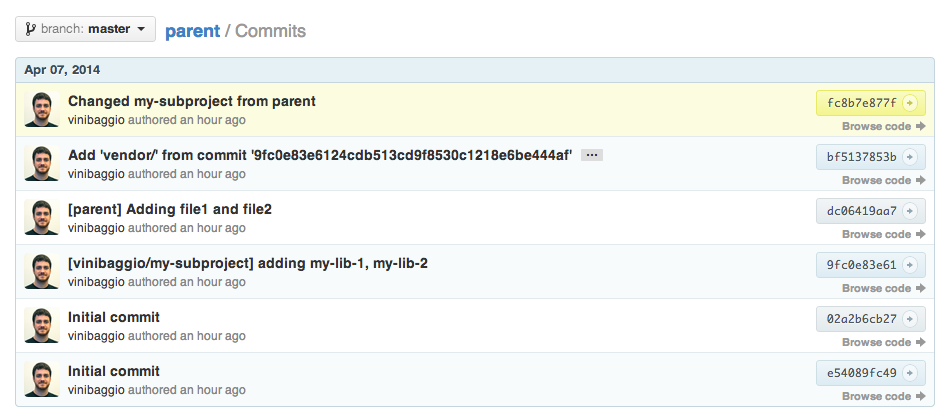
Task: Click arrow icon beside hash dc06419aa7
Action: point(910,211)
